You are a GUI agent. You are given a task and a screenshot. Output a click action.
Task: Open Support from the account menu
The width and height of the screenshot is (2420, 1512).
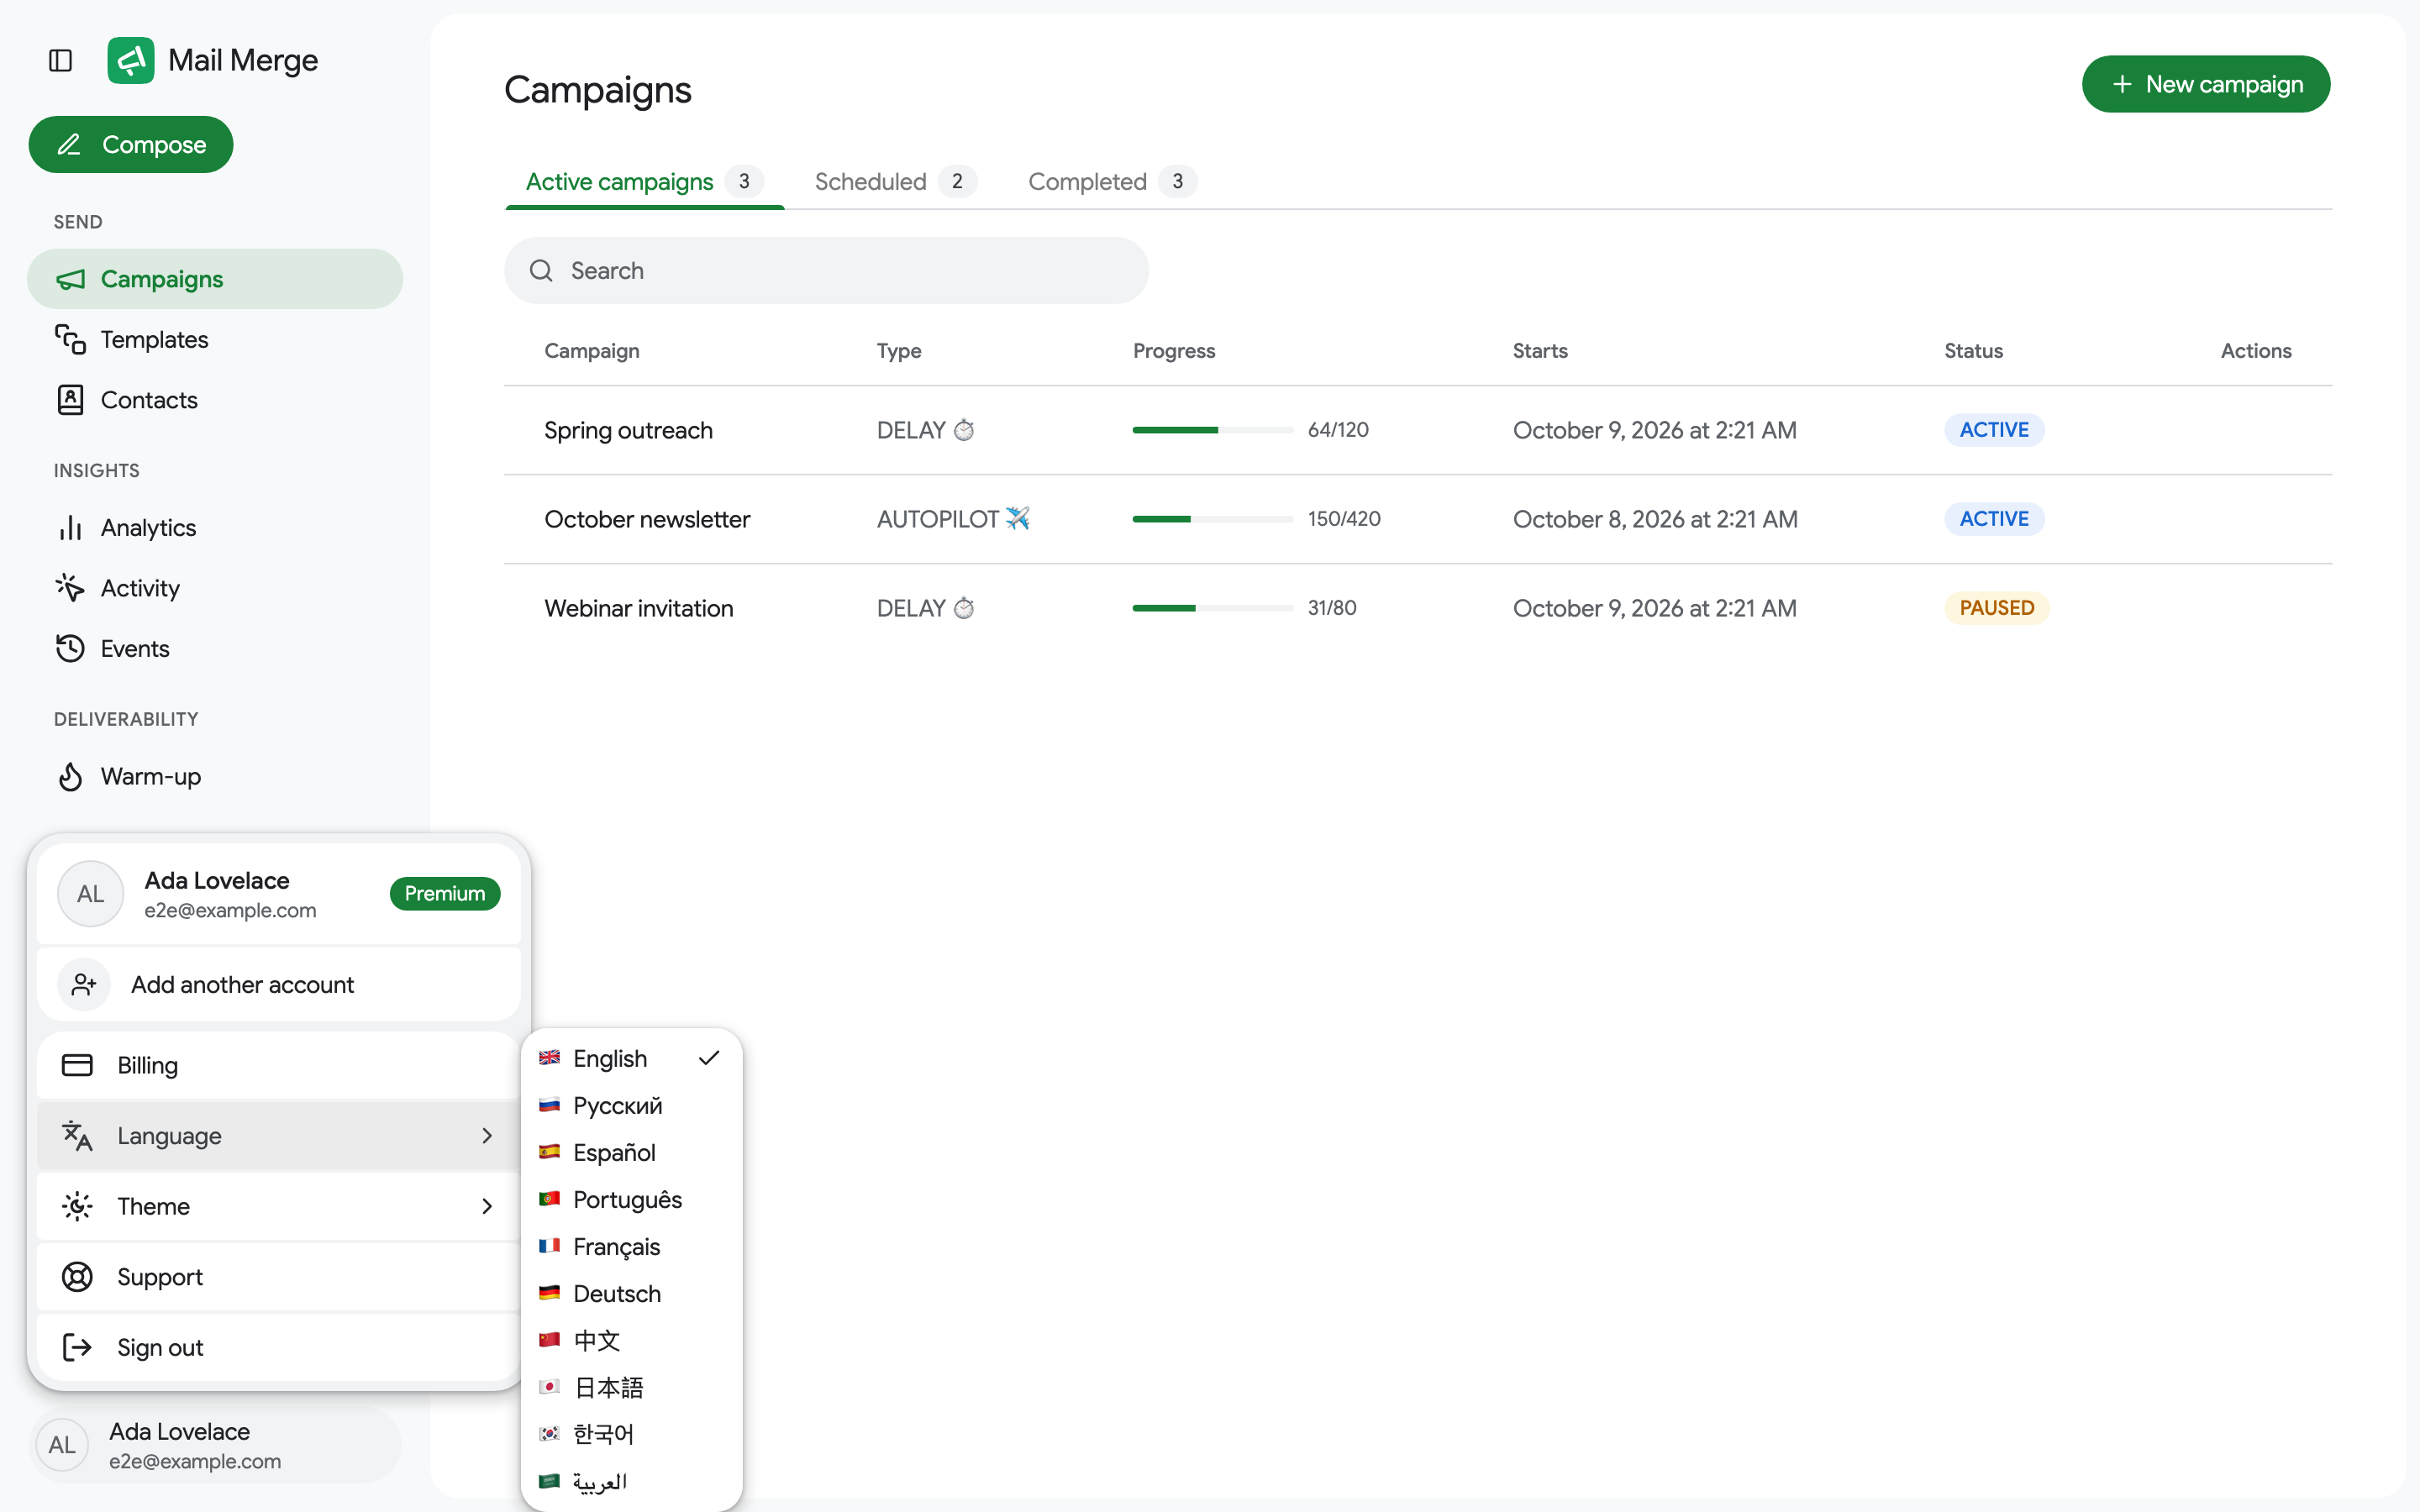tap(279, 1277)
